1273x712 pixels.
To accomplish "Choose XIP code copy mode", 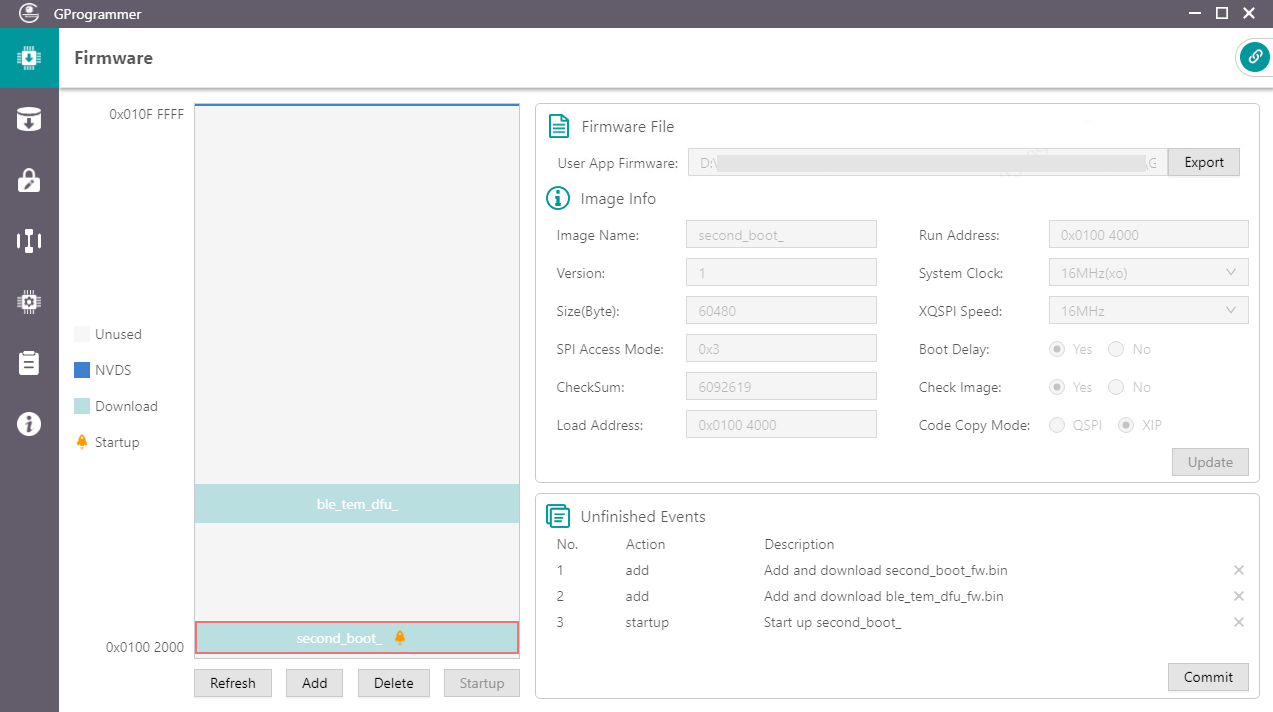I will coord(1126,425).
